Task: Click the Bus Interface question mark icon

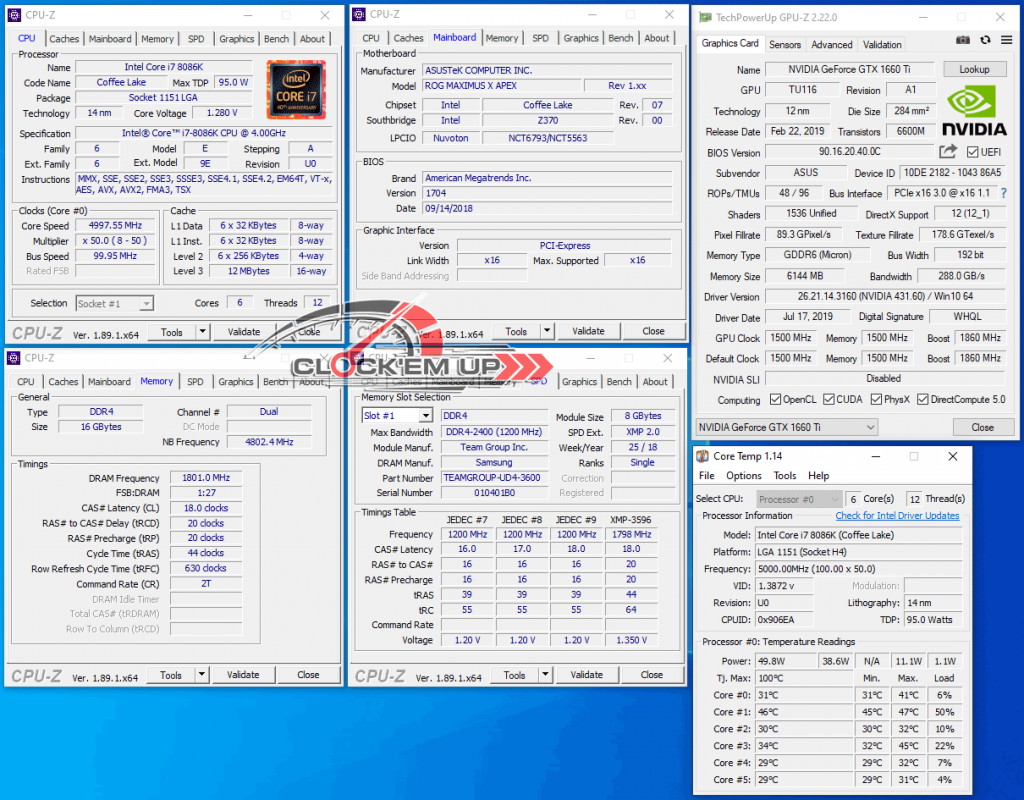Action: pos(1004,193)
